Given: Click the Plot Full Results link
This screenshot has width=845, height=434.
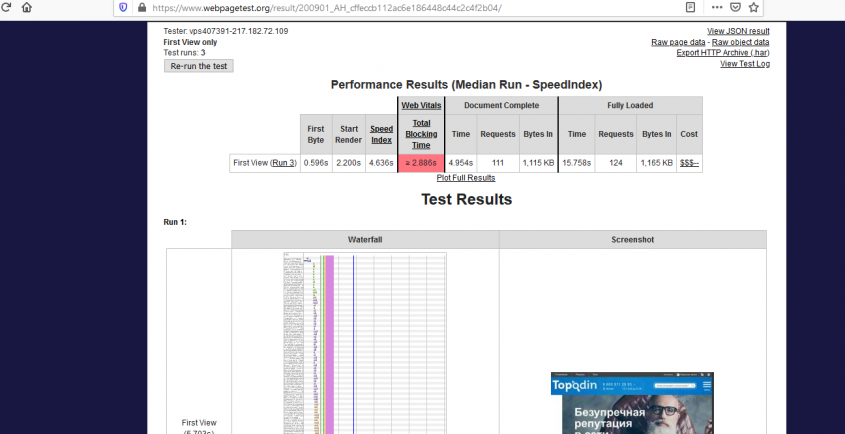Looking at the screenshot, I should tap(466, 177).
